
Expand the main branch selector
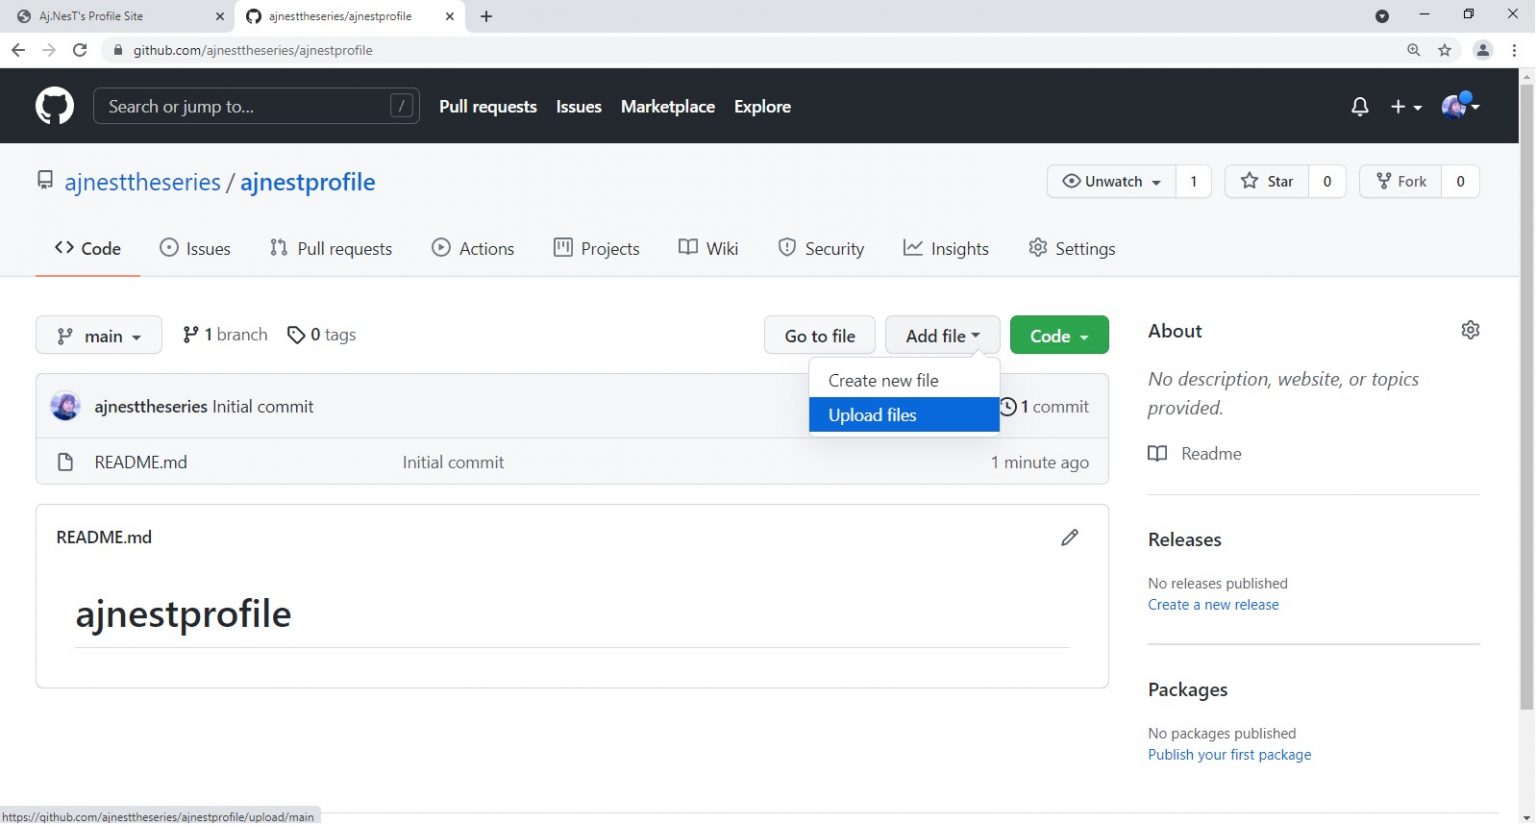point(98,336)
